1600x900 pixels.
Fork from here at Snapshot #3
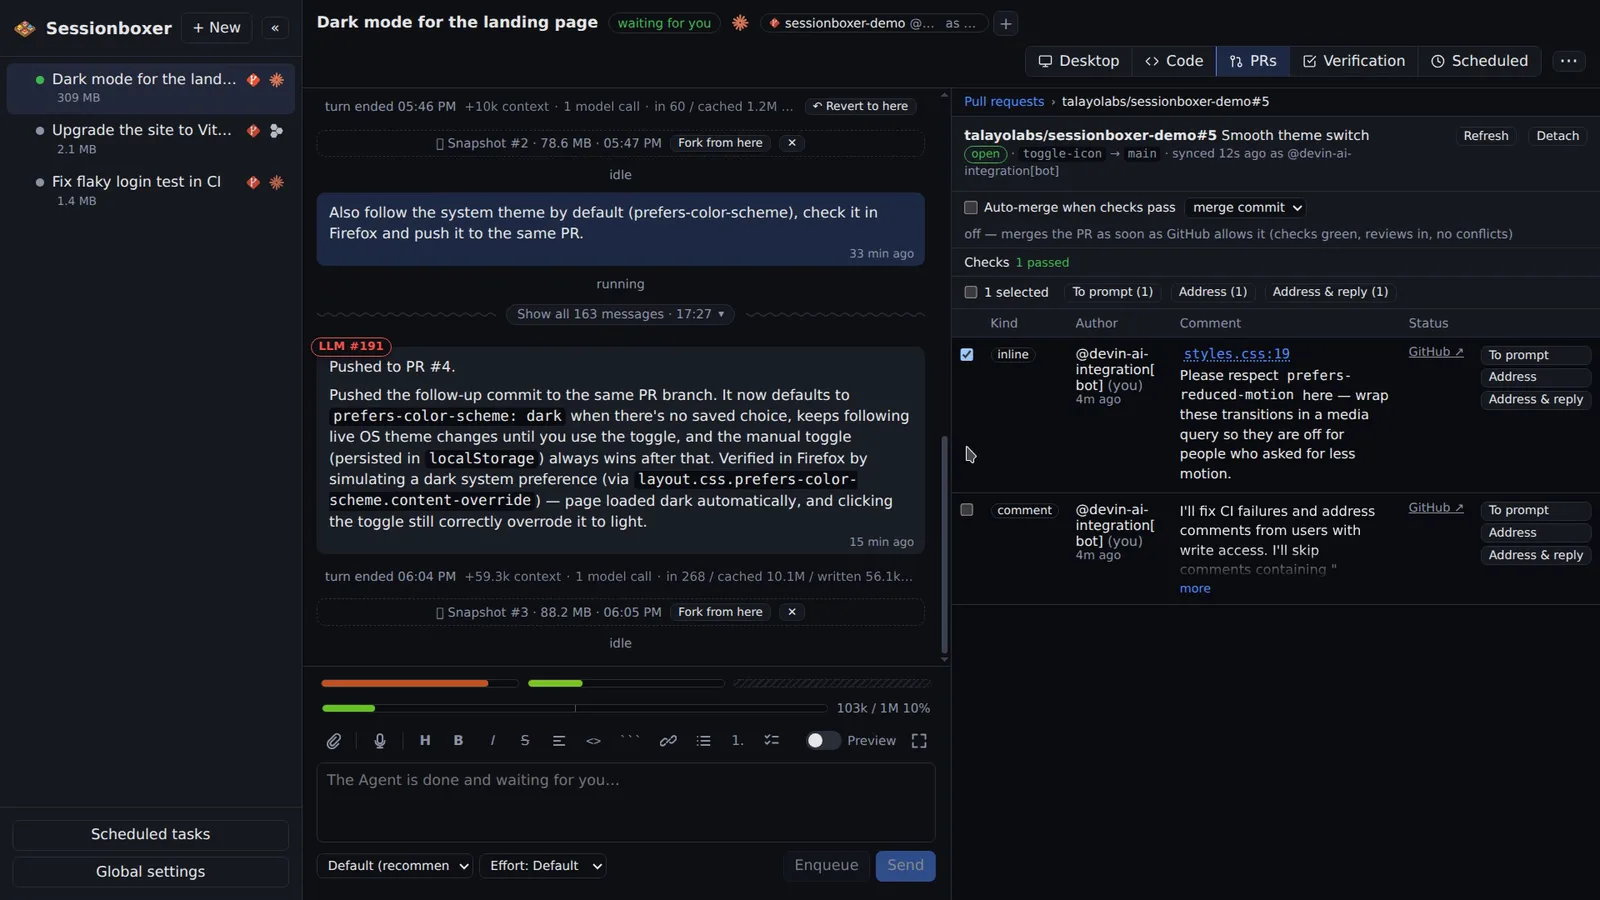tap(720, 612)
